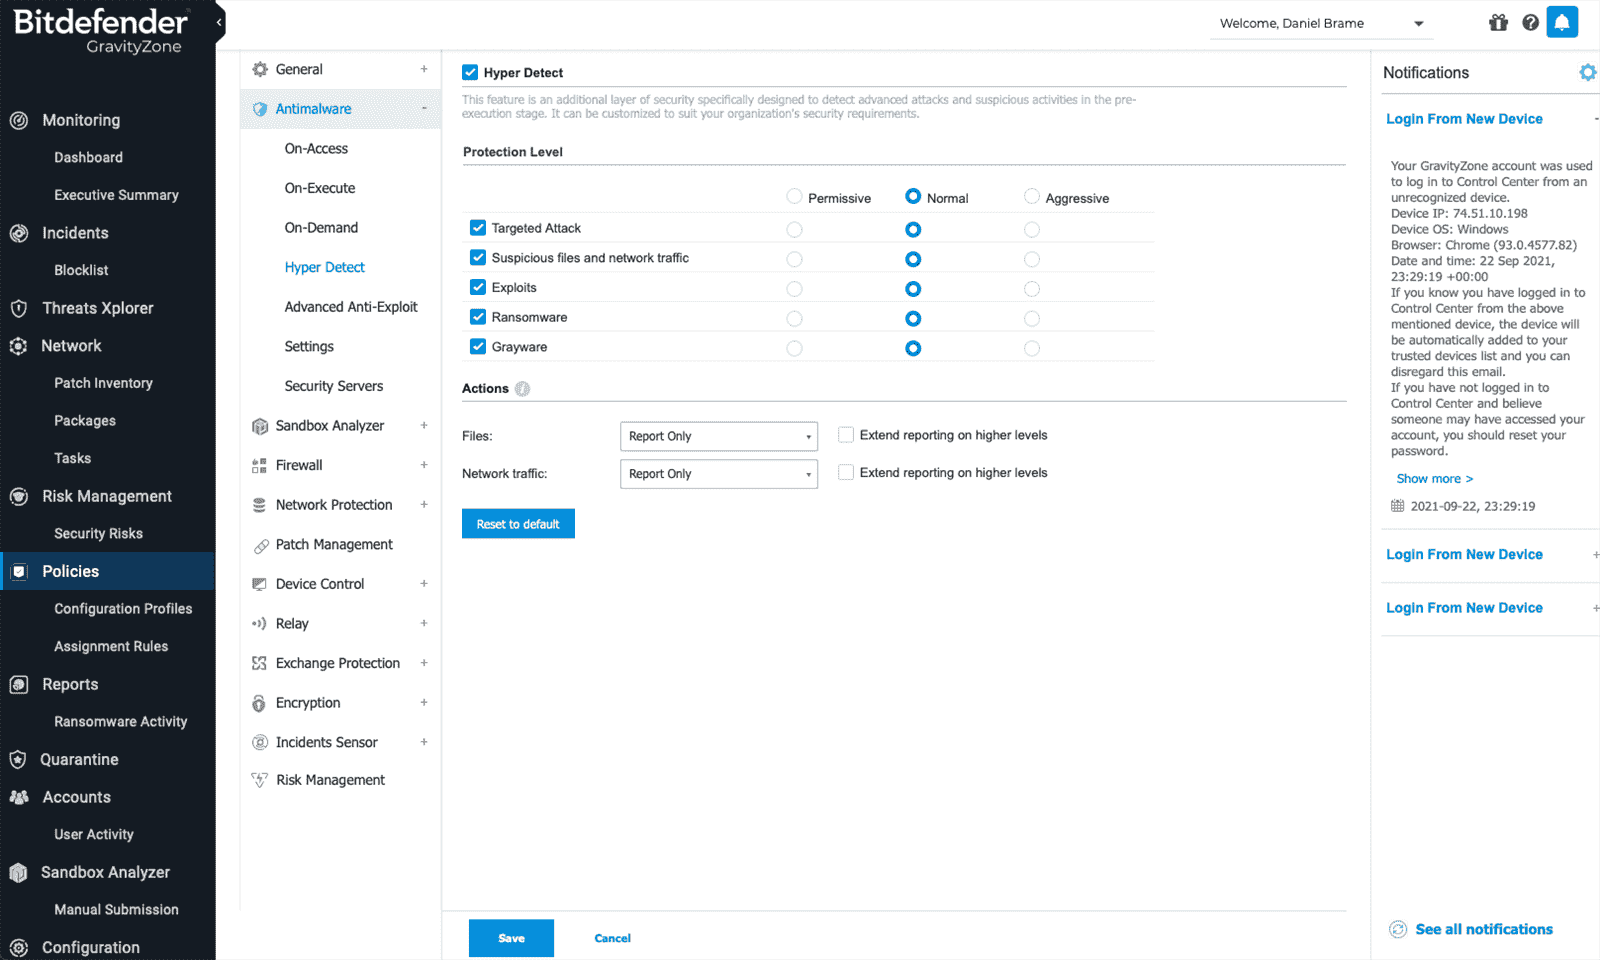The image size is (1600, 960).
Task: Go to the Dashboard page
Action: pyautogui.click(x=88, y=158)
